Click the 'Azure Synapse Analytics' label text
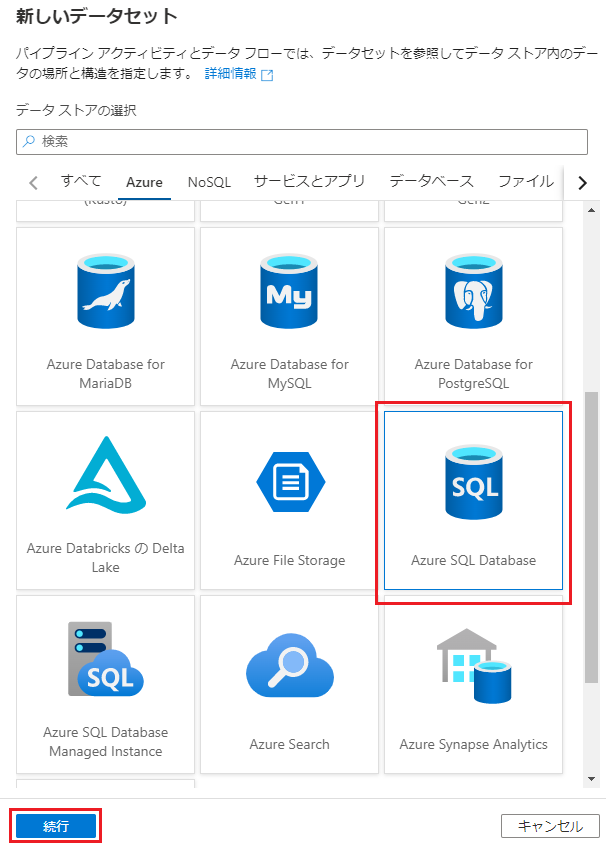The width and height of the screenshot is (606, 849). pos(474,745)
